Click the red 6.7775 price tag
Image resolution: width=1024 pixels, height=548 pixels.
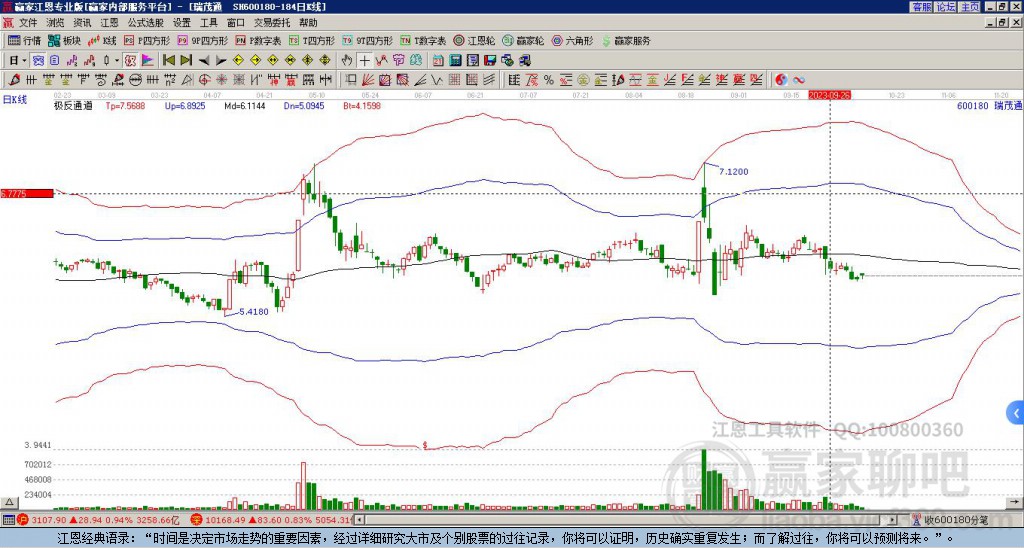coord(27,193)
